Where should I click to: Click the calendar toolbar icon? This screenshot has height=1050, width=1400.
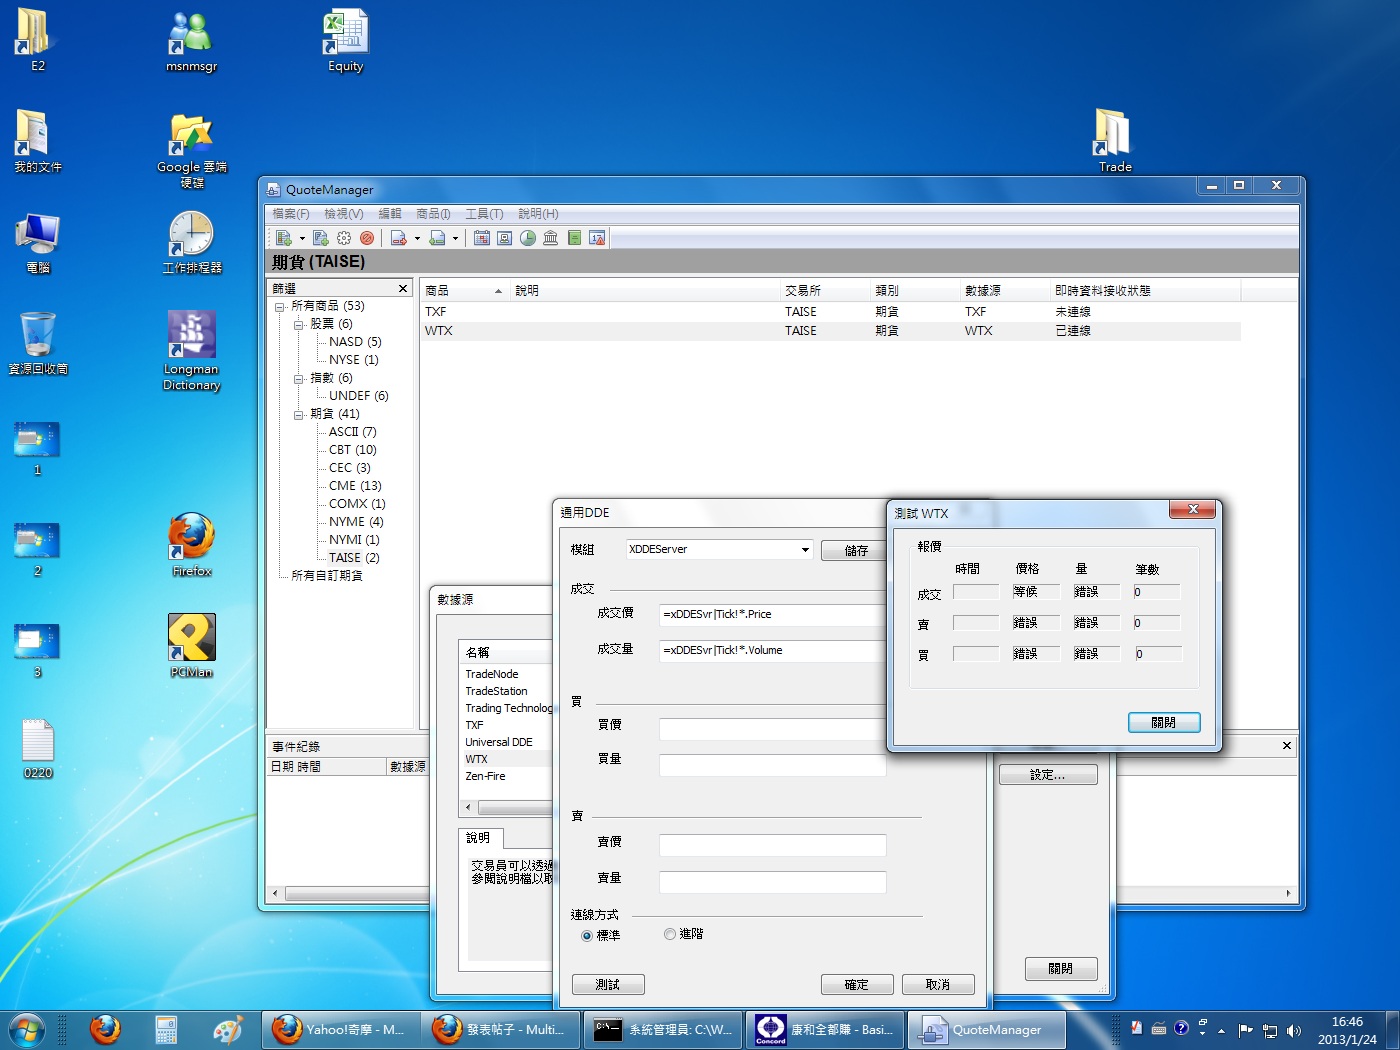(482, 238)
